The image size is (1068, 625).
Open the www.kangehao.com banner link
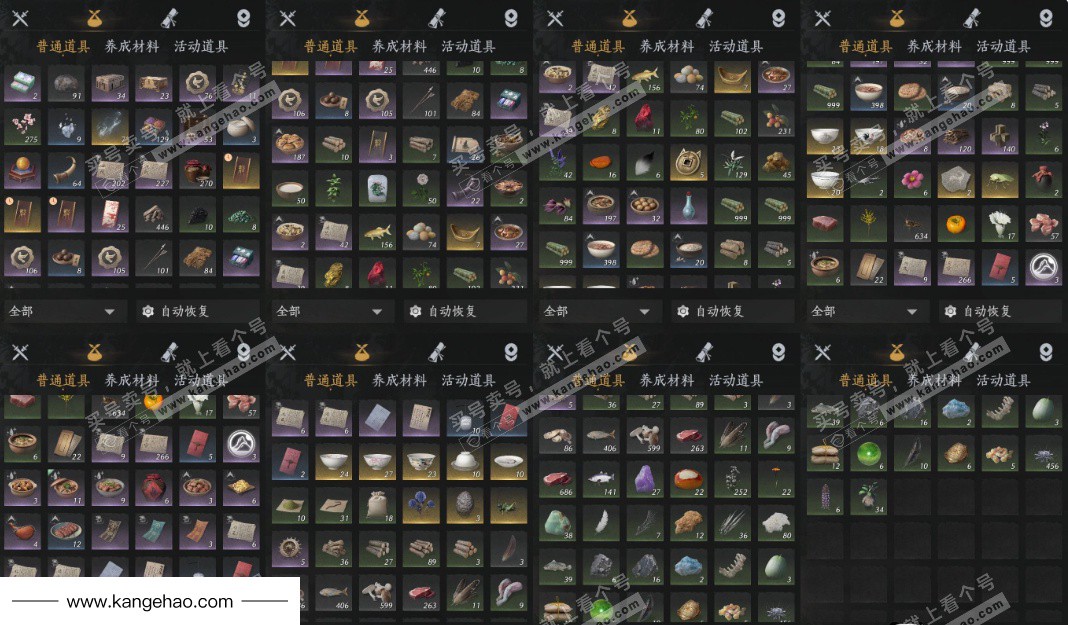pyautogui.click(x=150, y=602)
